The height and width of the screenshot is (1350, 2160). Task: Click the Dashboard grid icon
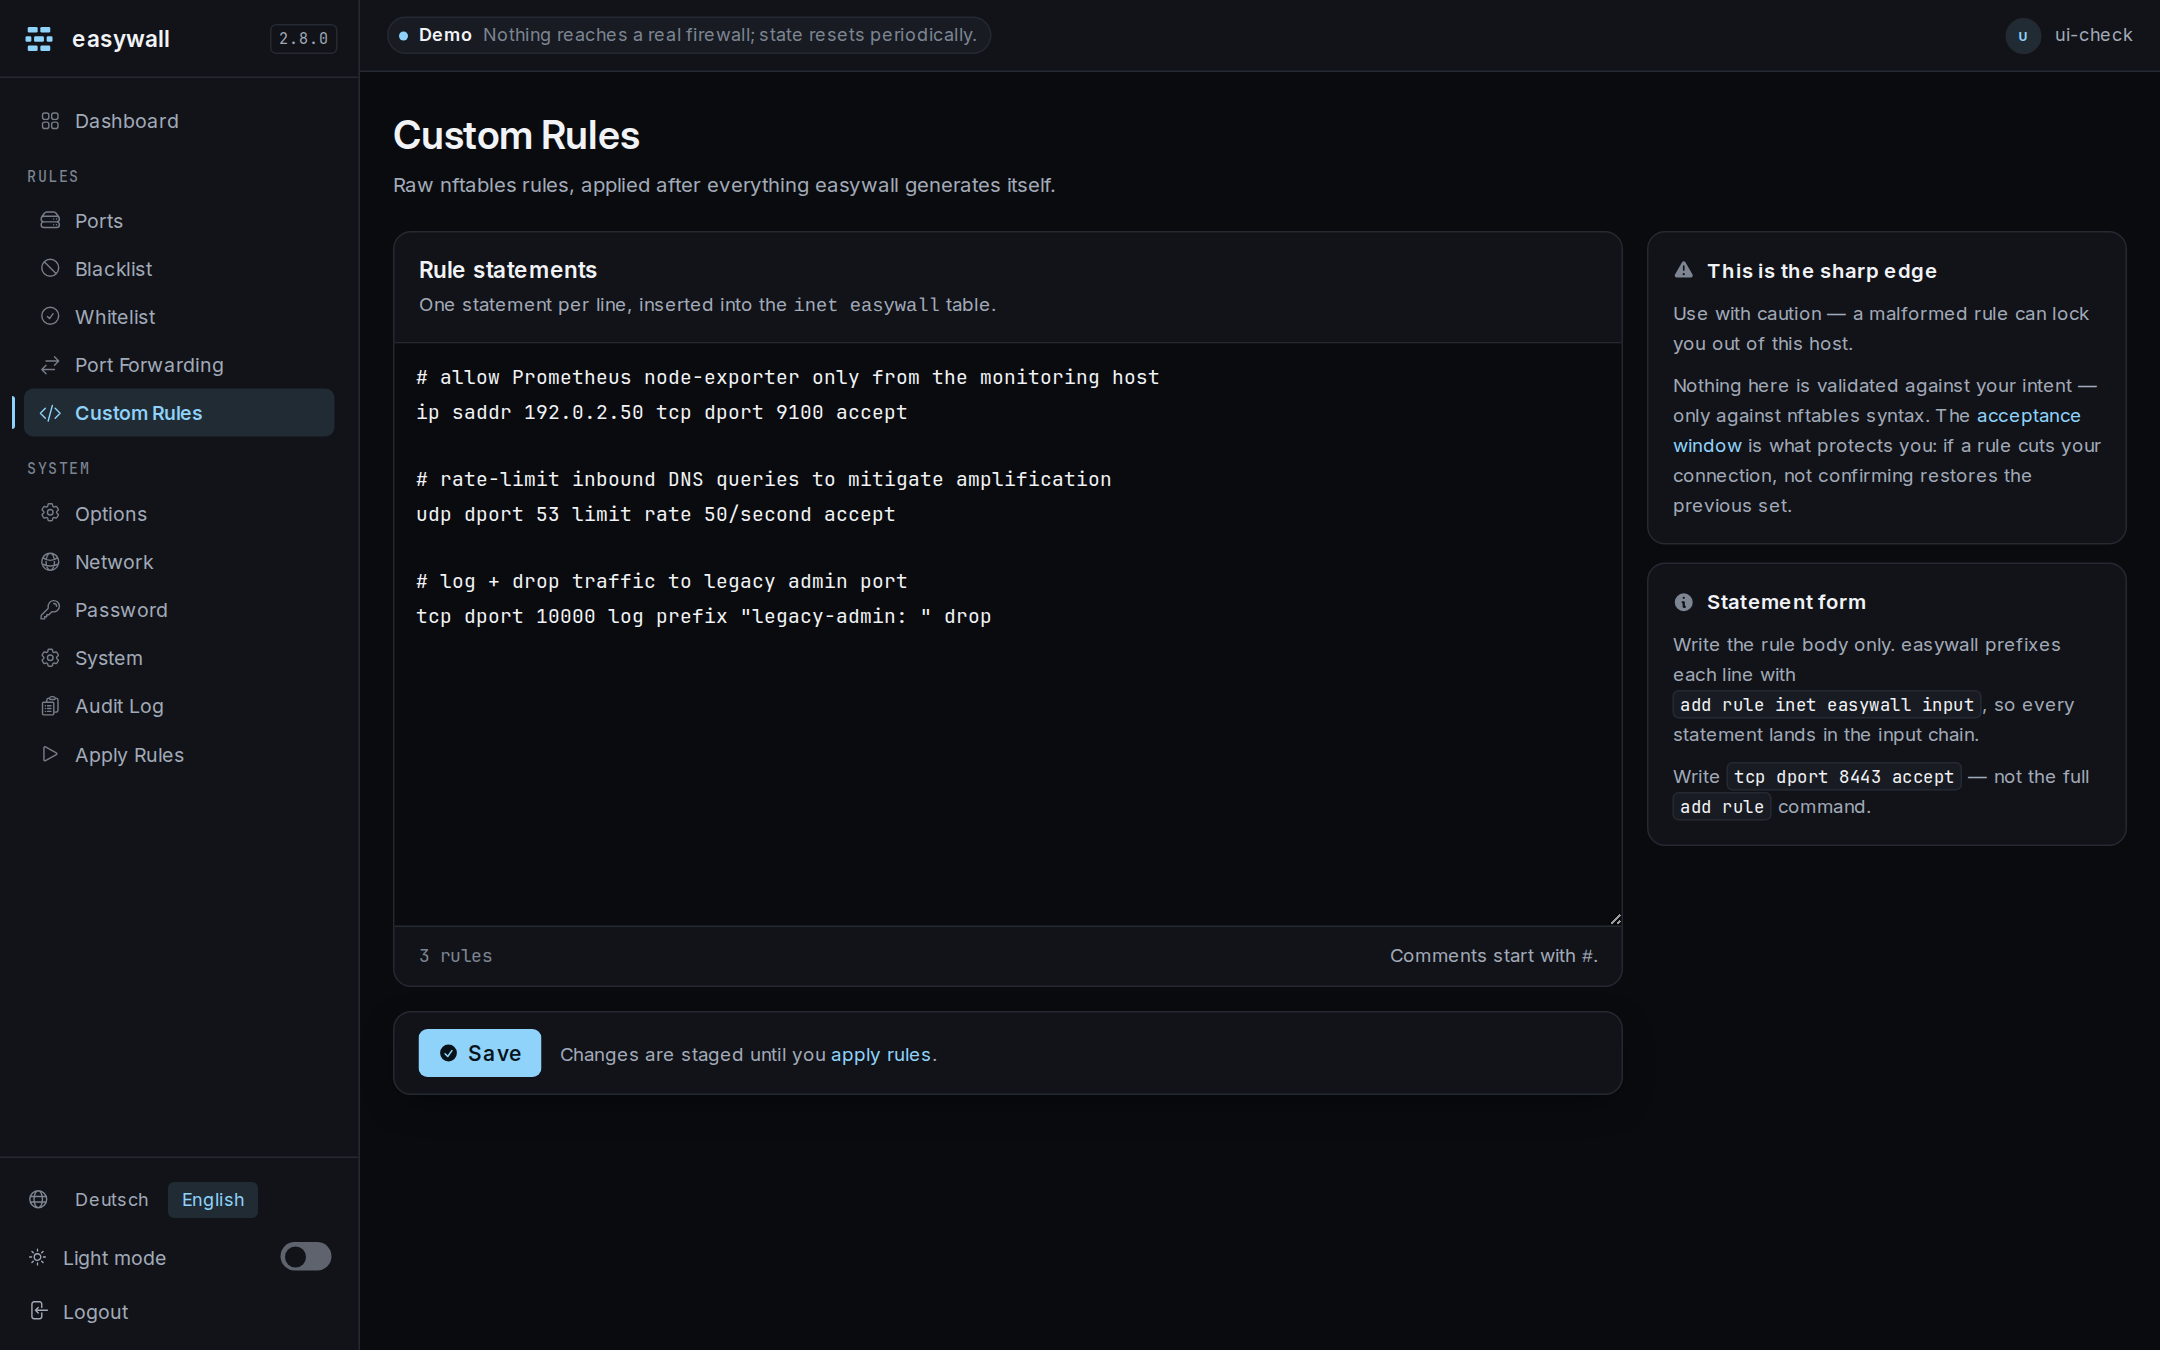[x=50, y=121]
